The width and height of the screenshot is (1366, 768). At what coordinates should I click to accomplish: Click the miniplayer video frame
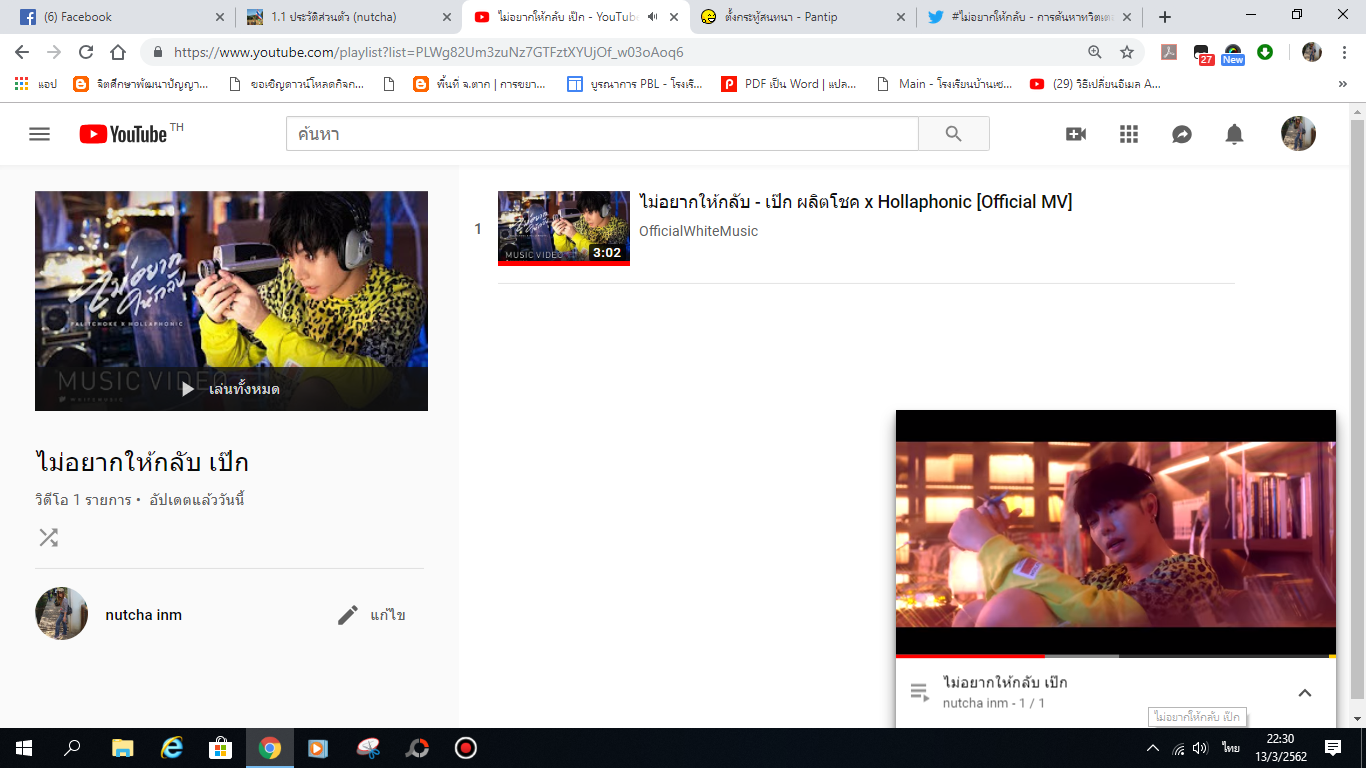(1116, 532)
